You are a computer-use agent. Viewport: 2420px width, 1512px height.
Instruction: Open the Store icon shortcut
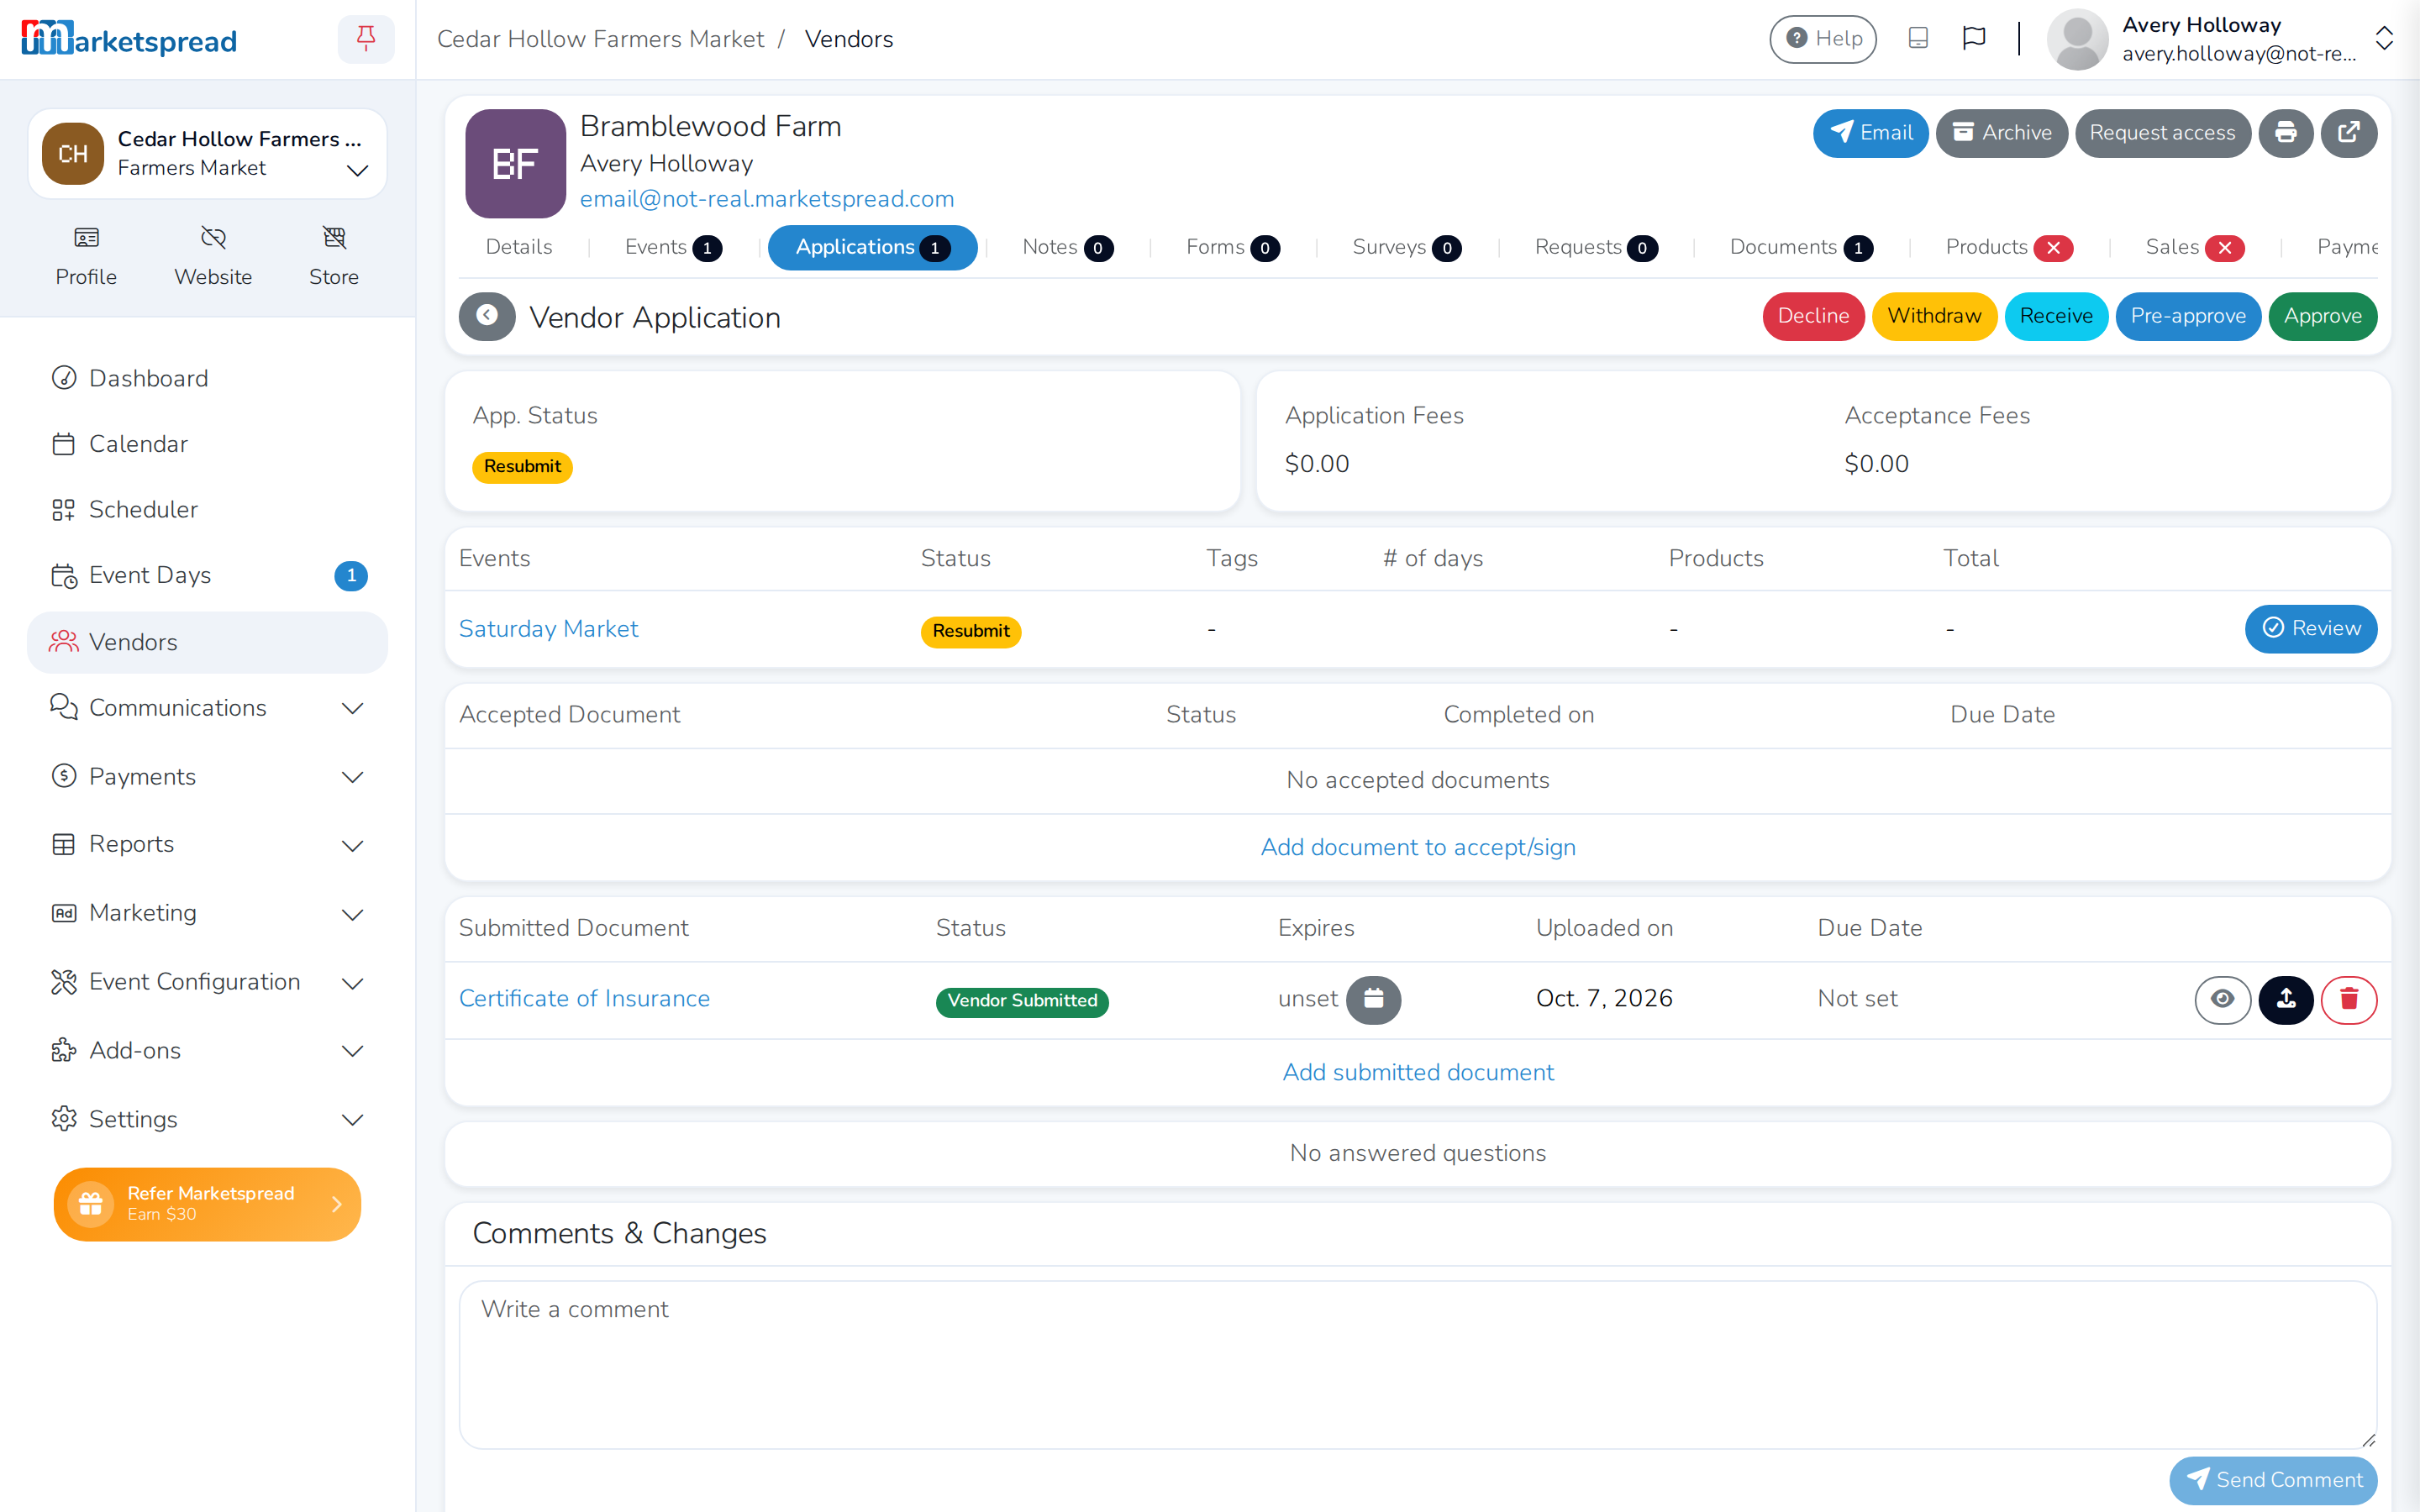click(334, 256)
